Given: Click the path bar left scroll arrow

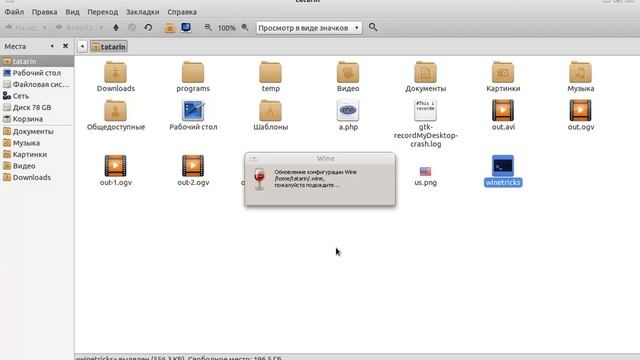Looking at the screenshot, I should click(x=82, y=47).
